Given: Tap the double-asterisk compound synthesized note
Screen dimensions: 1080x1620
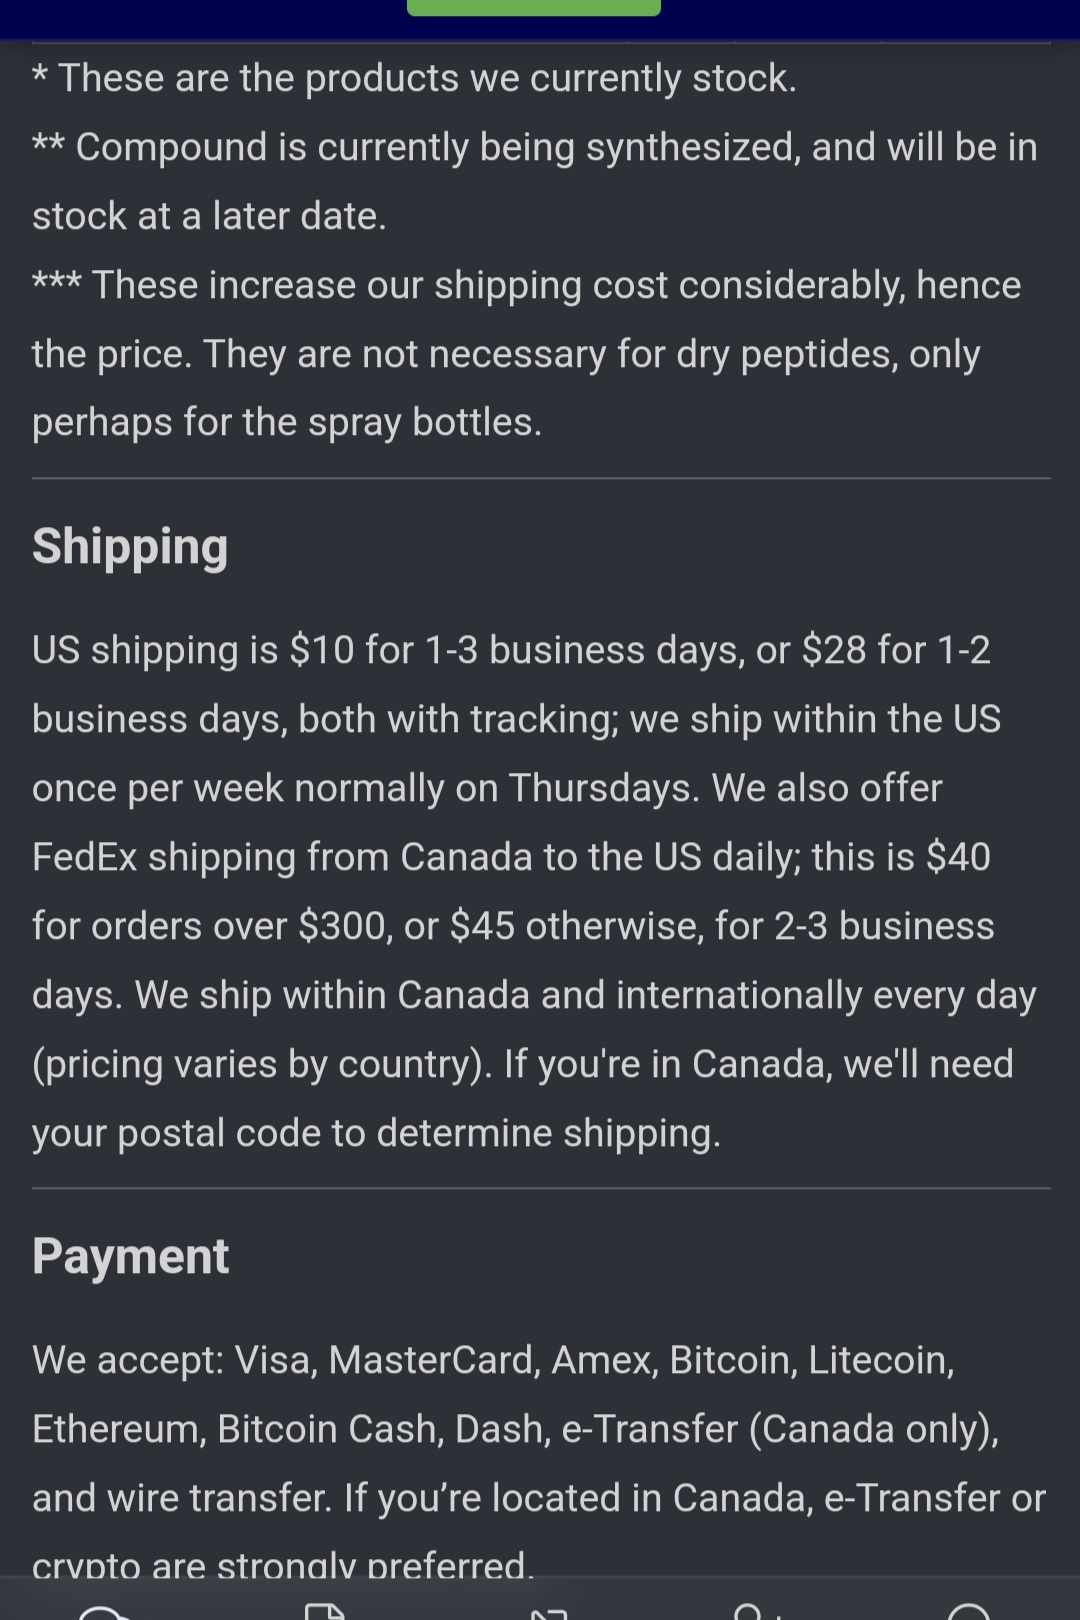Looking at the screenshot, I should (535, 181).
